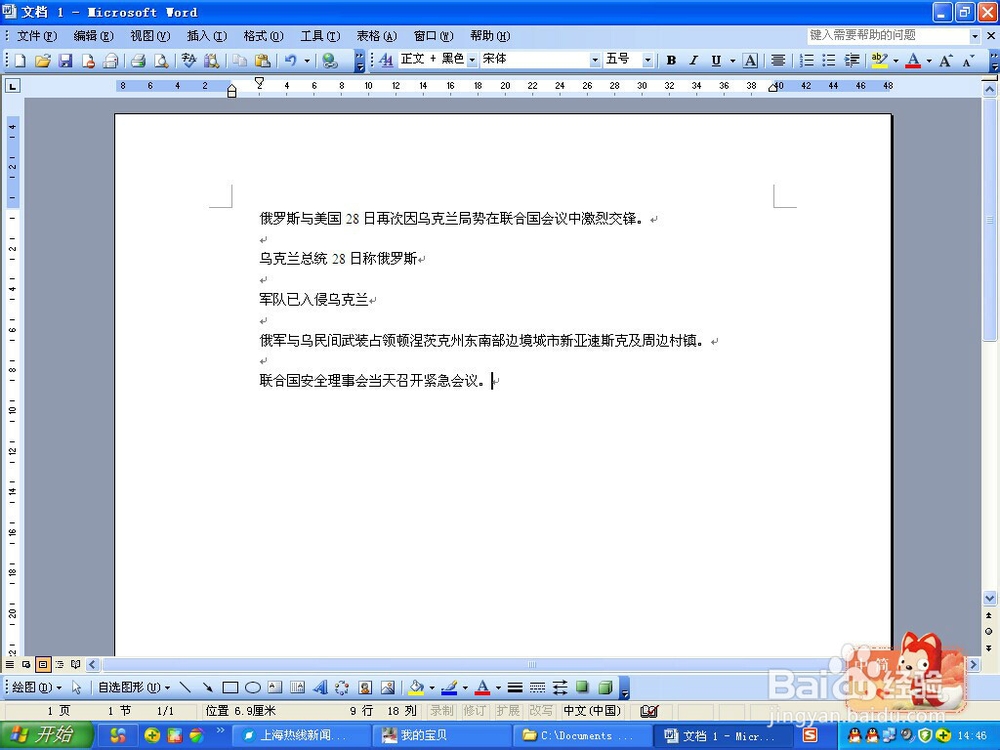Save the document with the floppy icon
Image resolution: width=1000 pixels, height=750 pixels.
[x=65, y=61]
